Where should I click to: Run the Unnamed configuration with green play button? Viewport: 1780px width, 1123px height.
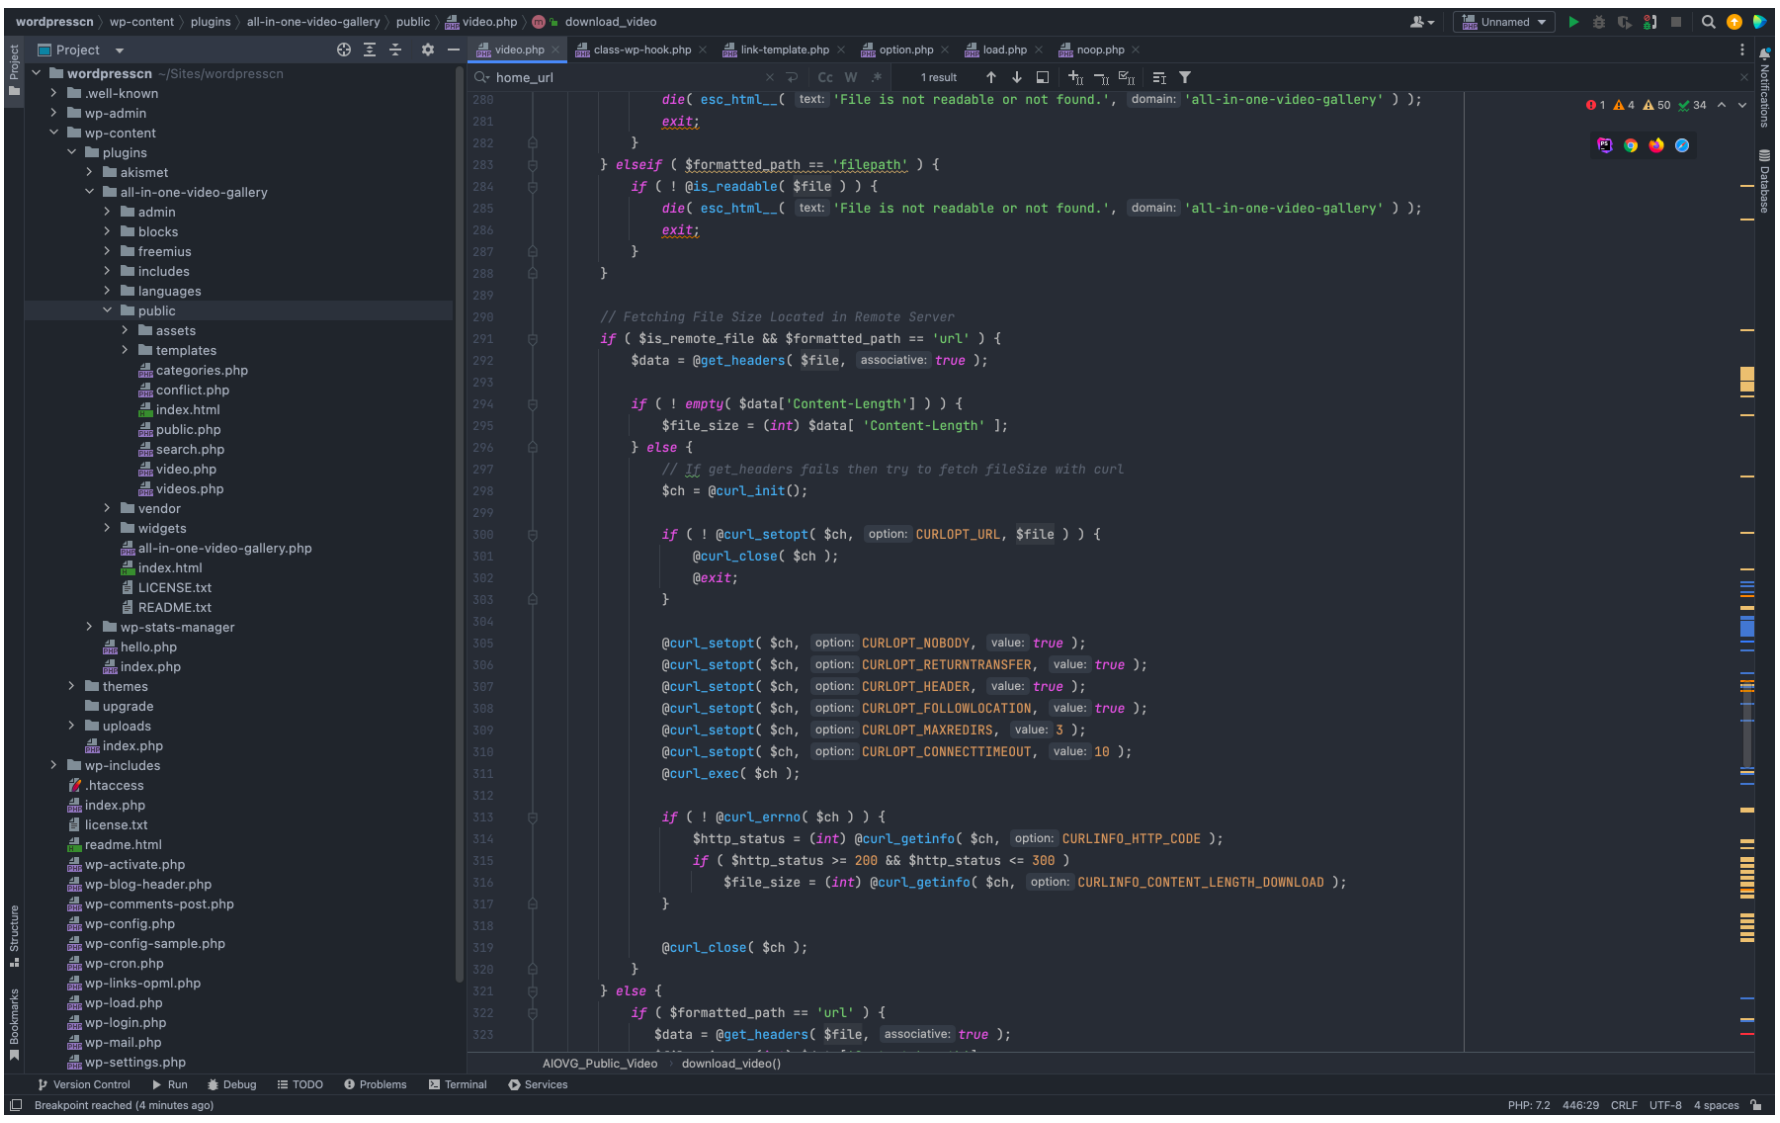pos(1573,22)
